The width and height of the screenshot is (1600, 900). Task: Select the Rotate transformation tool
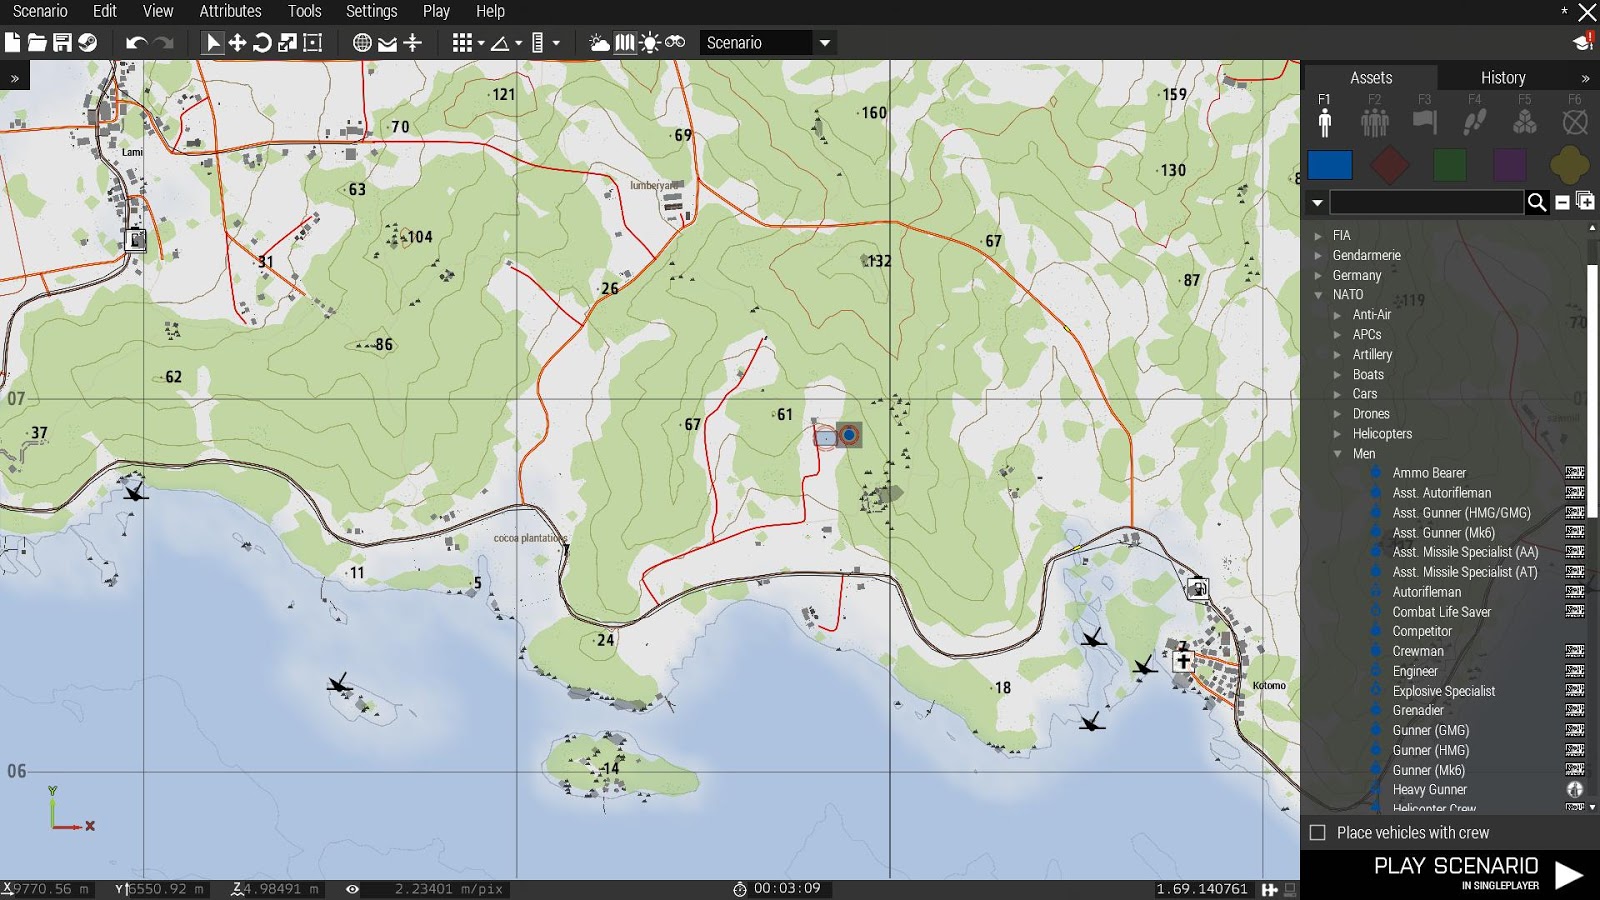coord(261,42)
